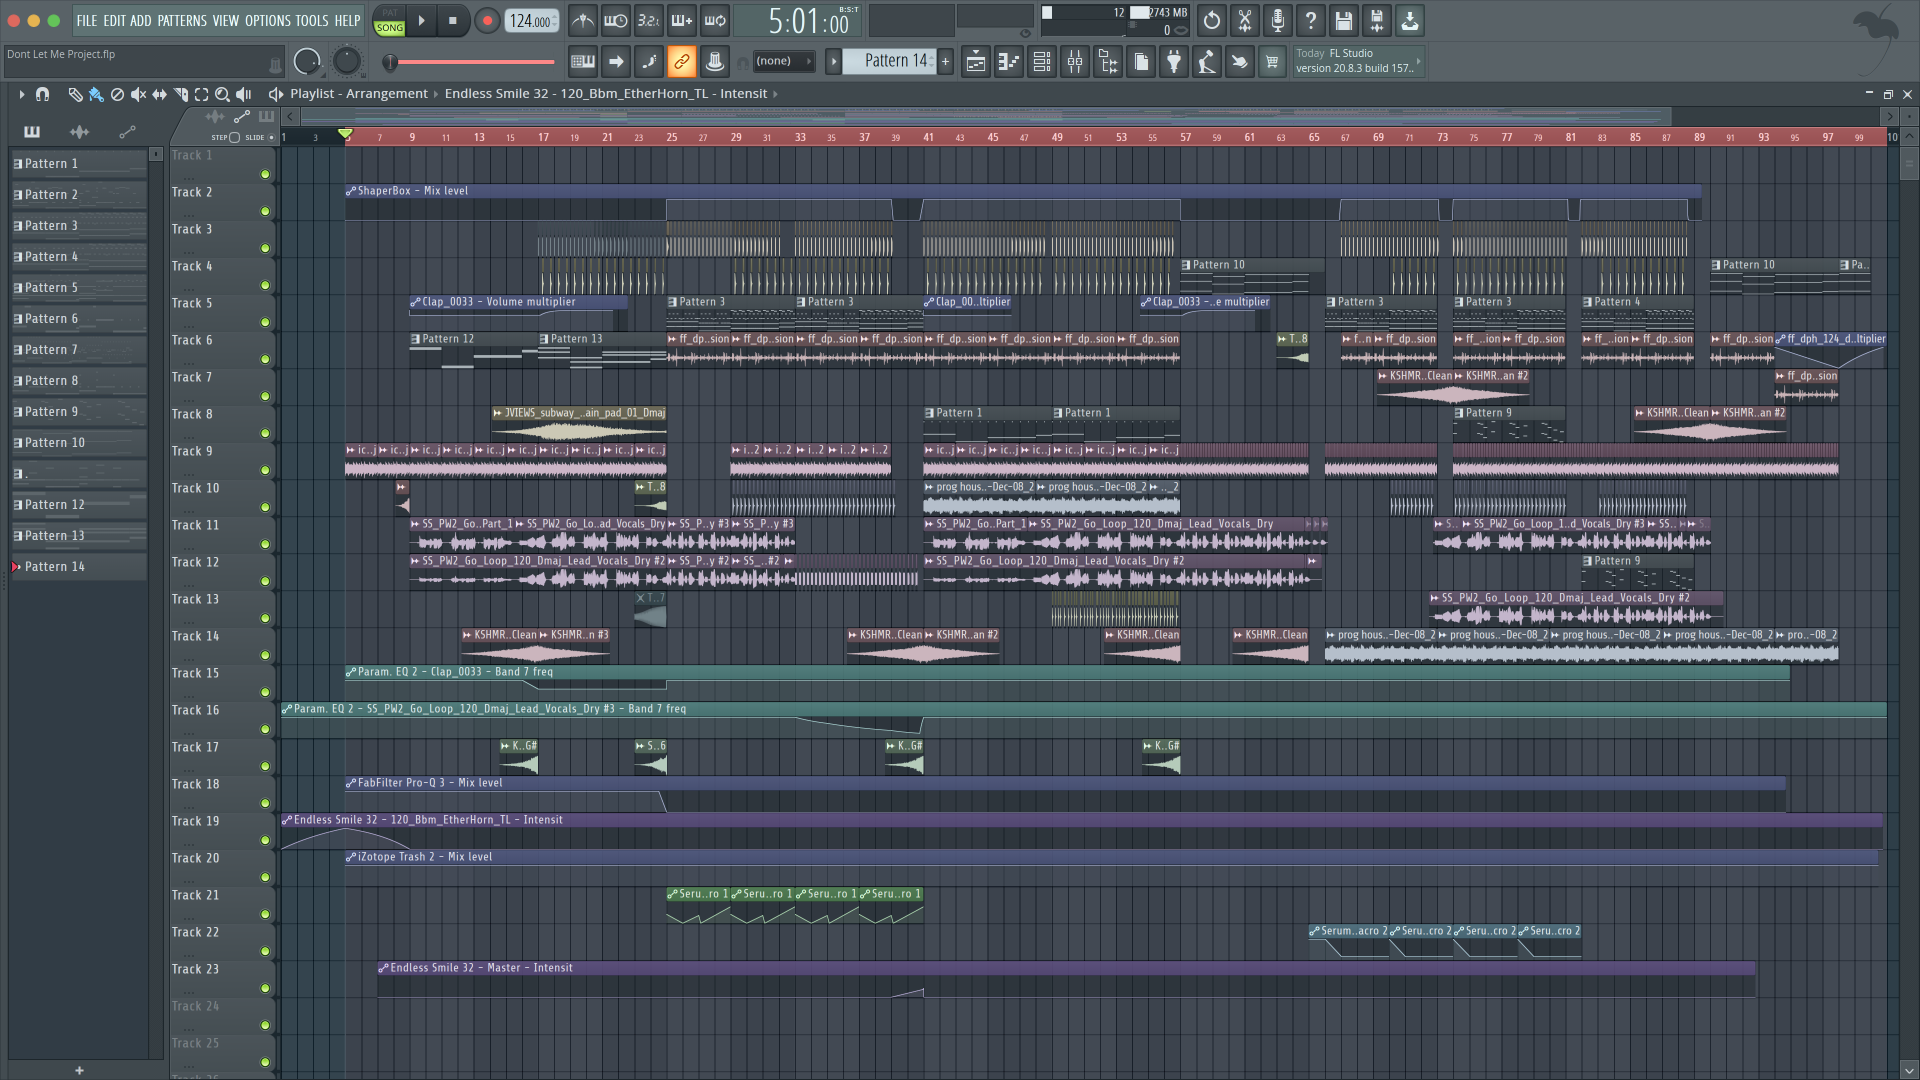Viewport: 1920px width, 1080px height.
Task: Open the Playlist view from toolbar
Action: pyautogui.click(x=976, y=62)
